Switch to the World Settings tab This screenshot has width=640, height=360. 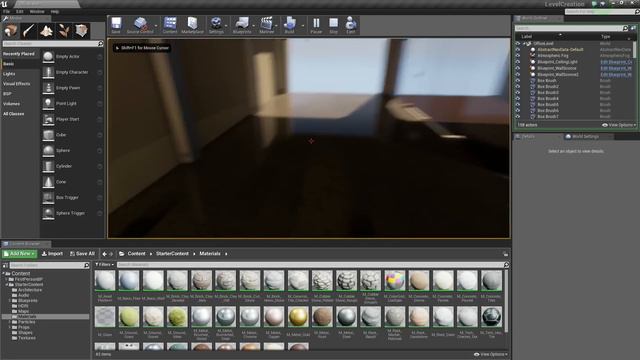tap(582, 137)
